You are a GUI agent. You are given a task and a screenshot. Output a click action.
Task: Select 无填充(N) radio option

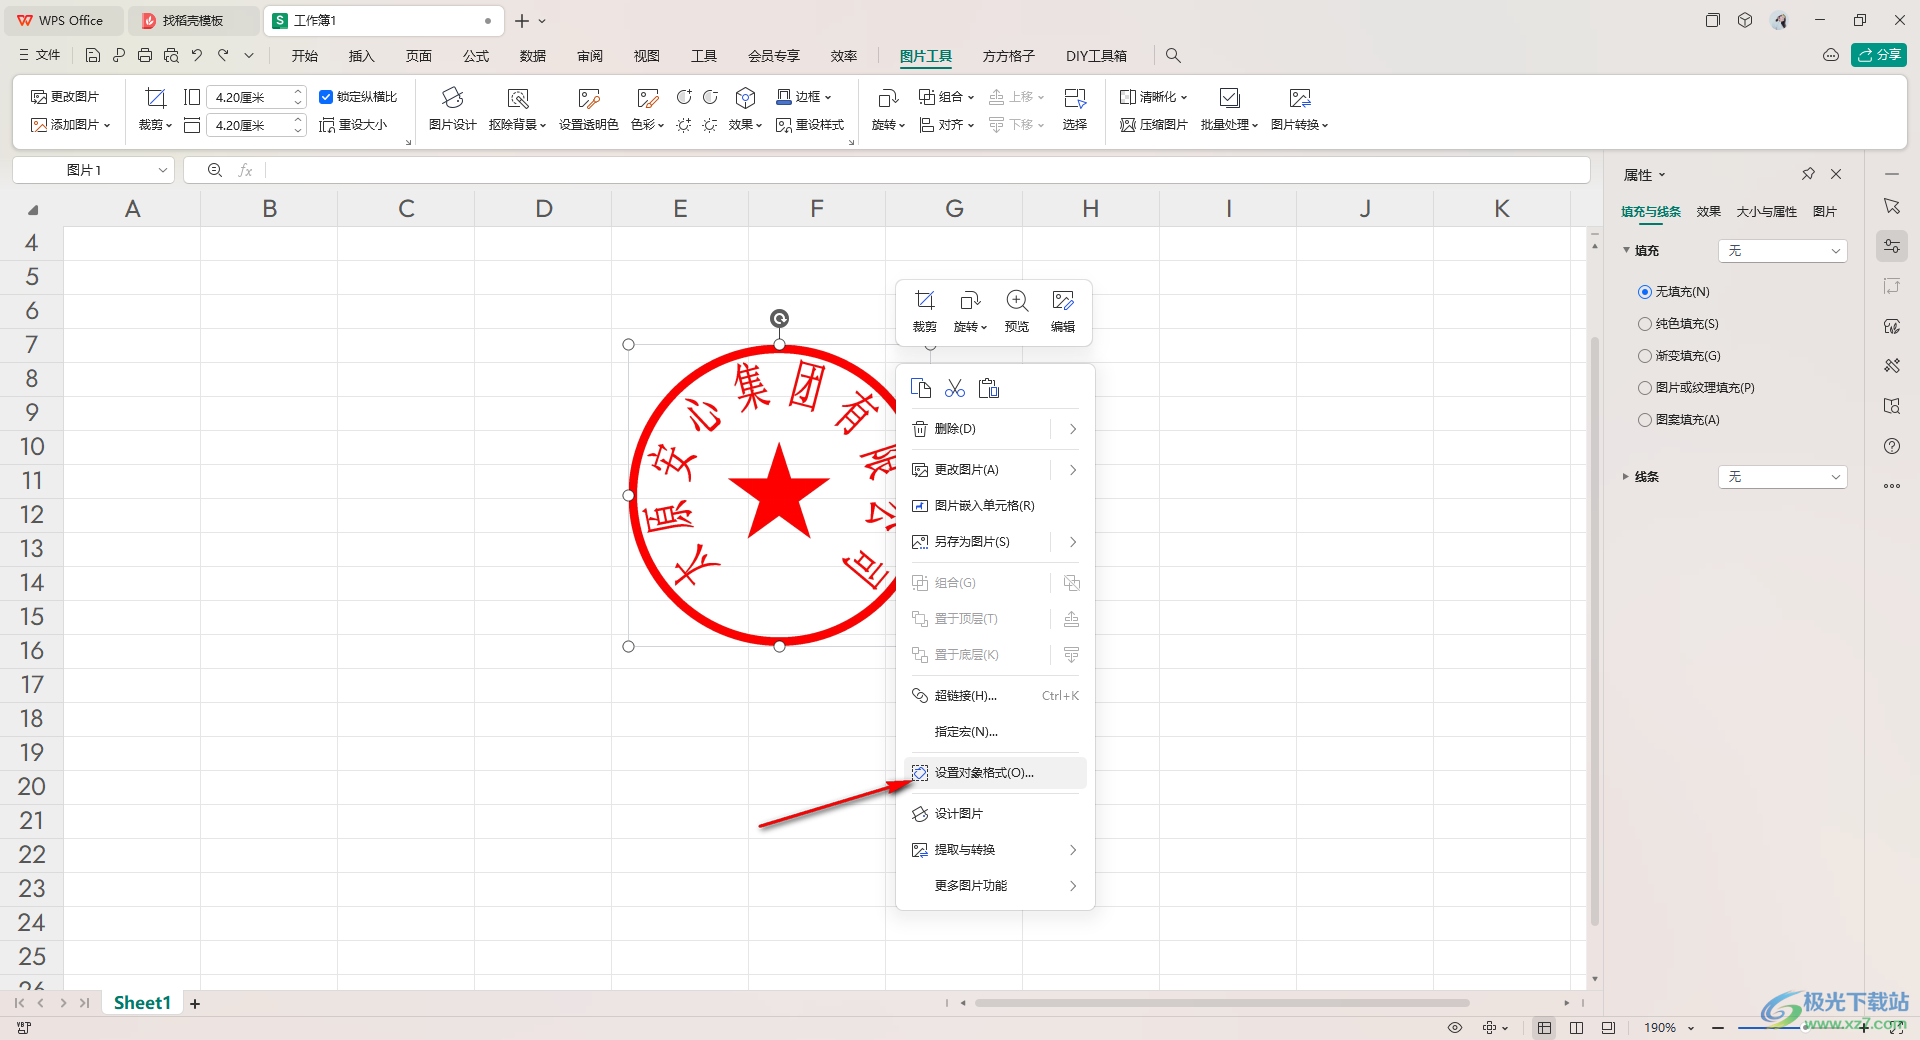[1644, 292]
